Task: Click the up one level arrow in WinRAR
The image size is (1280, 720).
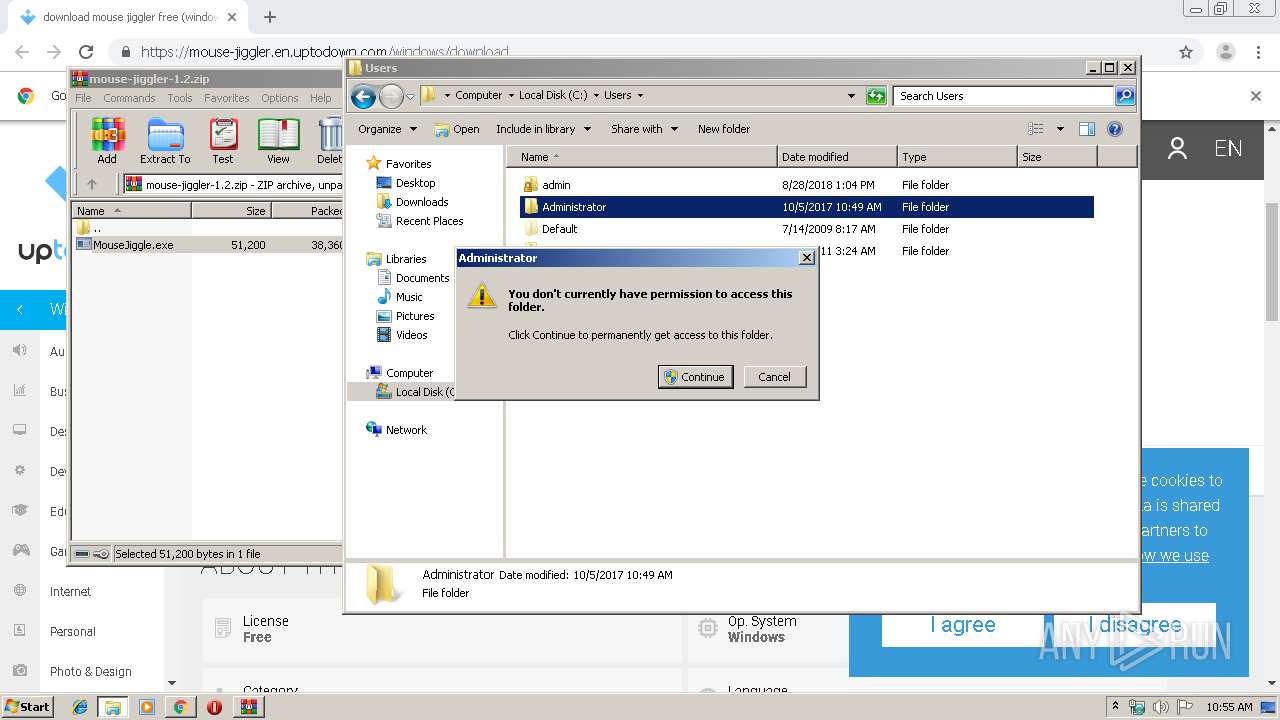Action: 92,184
